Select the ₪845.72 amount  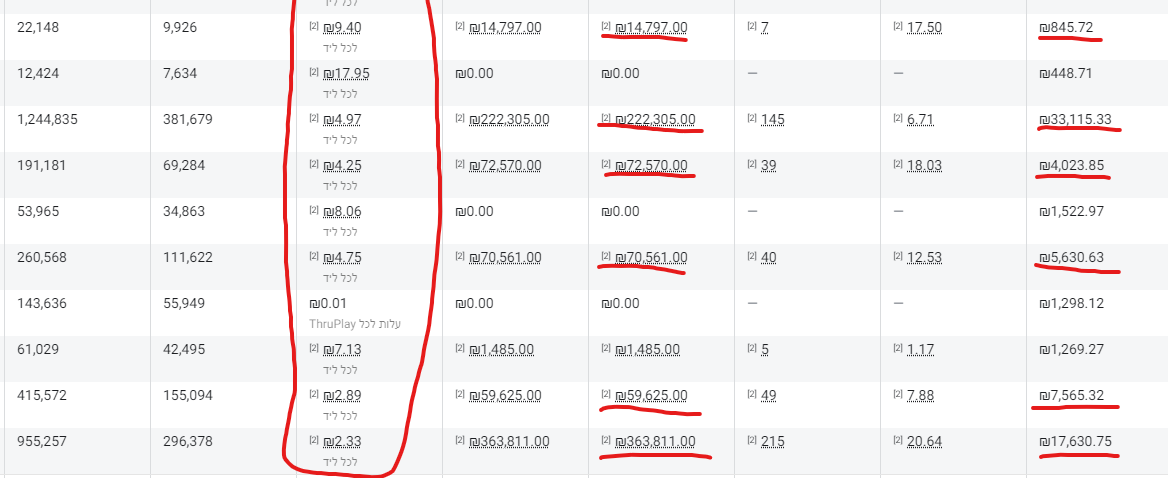(1067, 28)
